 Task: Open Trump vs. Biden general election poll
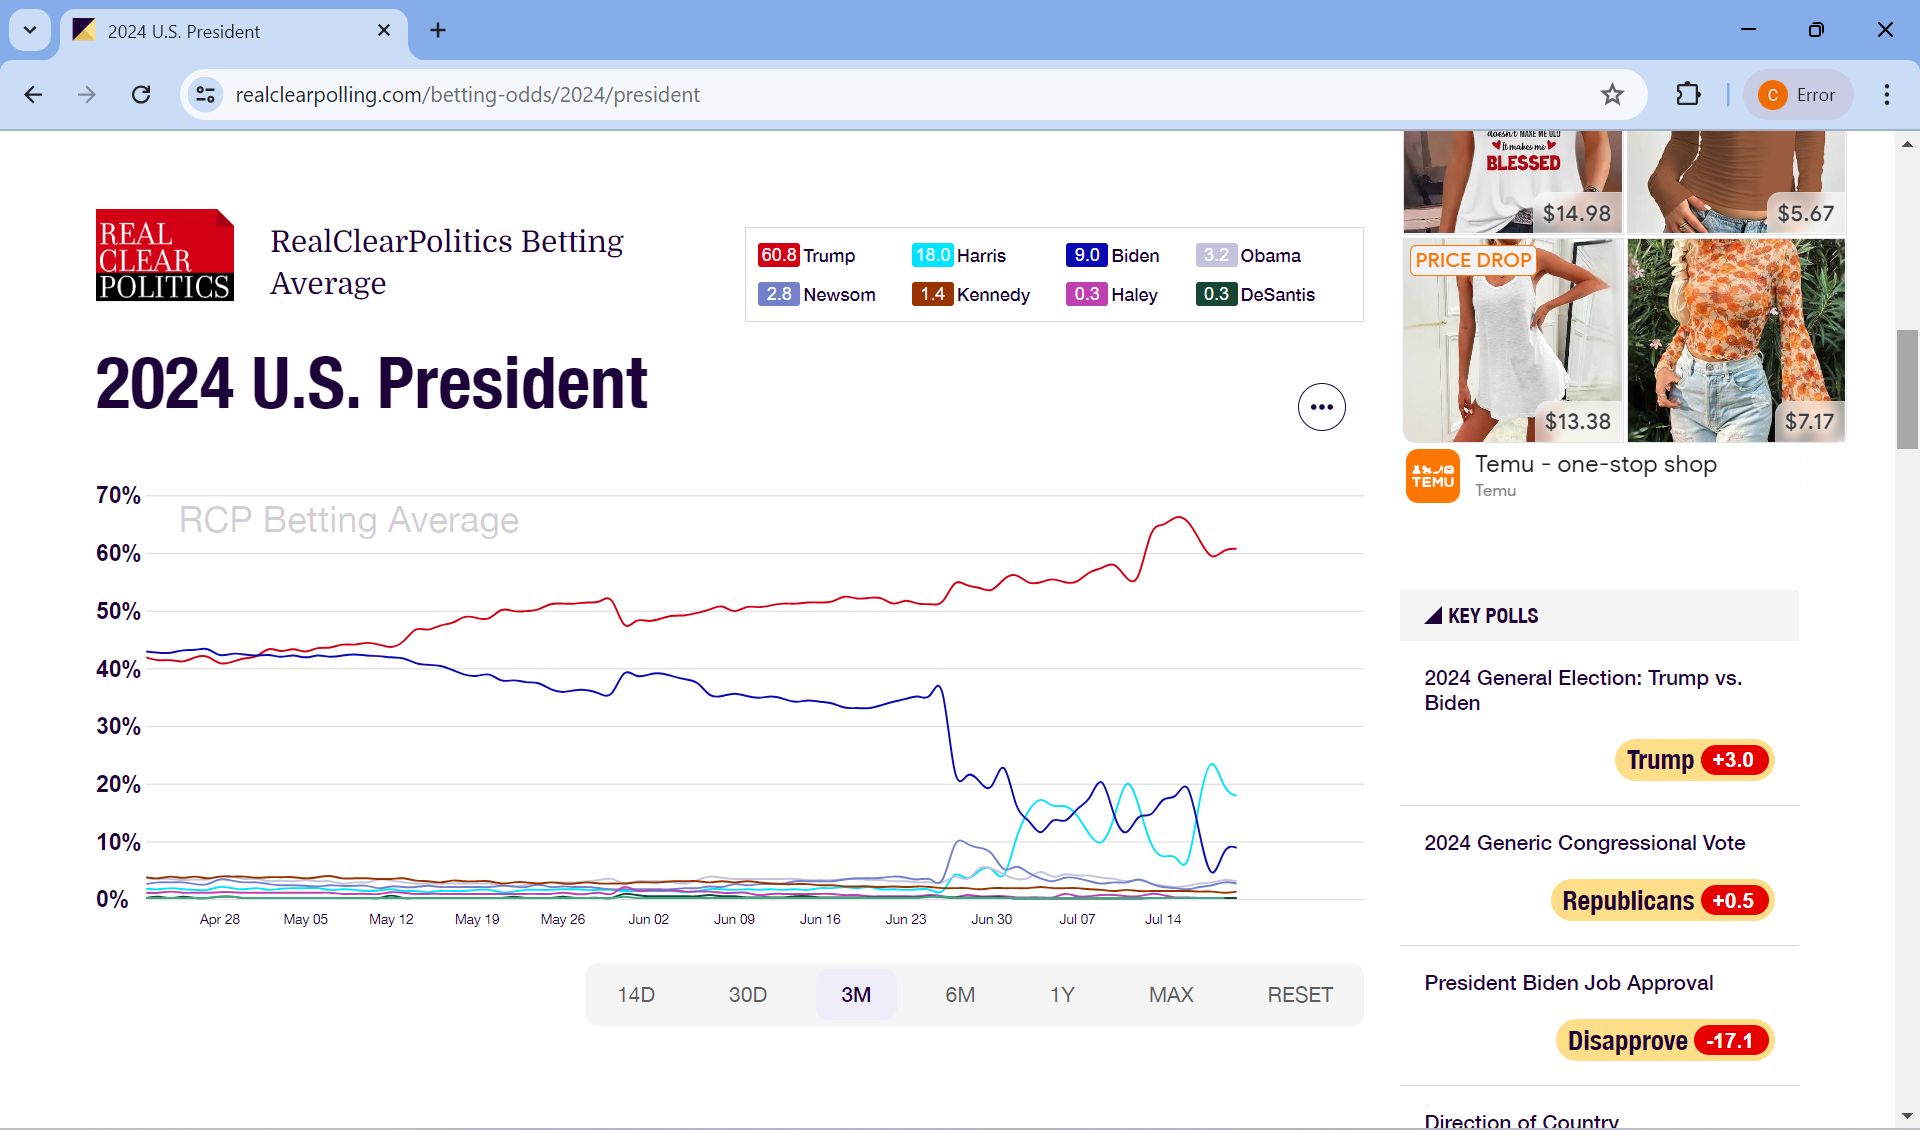click(1583, 690)
